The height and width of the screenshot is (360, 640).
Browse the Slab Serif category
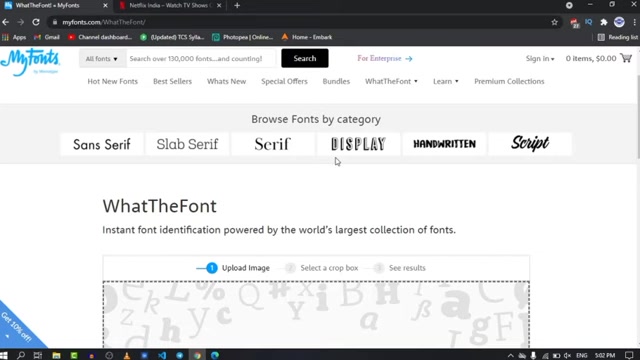pos(187,144)
